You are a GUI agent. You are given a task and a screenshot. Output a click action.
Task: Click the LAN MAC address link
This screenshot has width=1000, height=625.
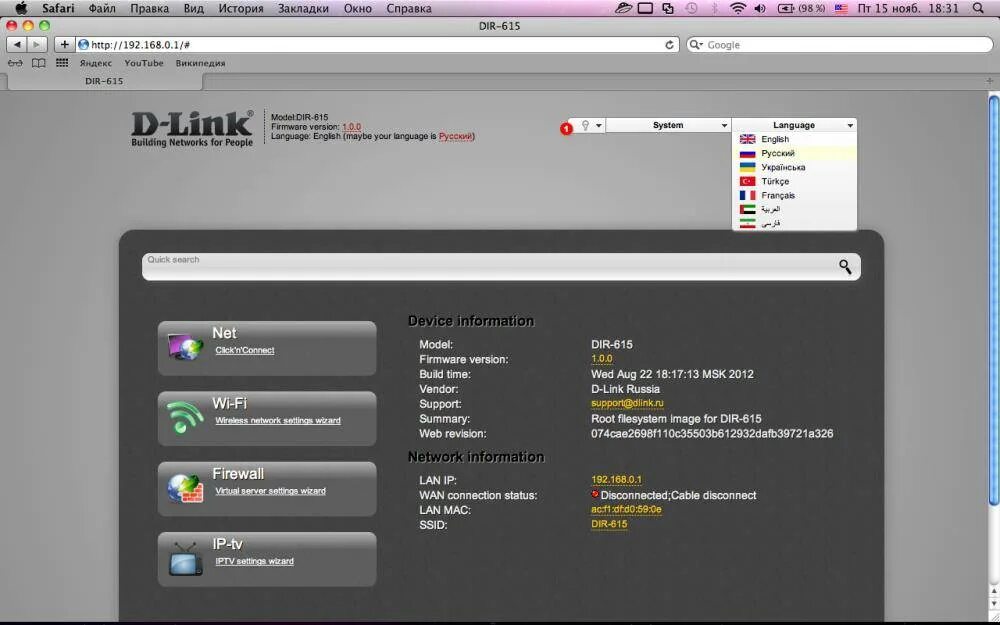pos(626,509)
